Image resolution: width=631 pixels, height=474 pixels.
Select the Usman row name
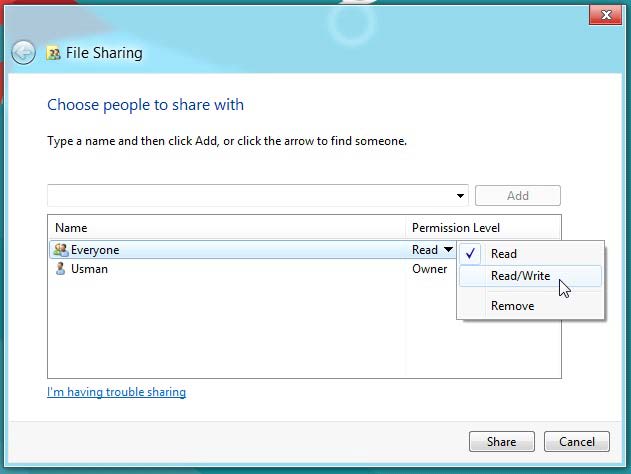[89, 269]
